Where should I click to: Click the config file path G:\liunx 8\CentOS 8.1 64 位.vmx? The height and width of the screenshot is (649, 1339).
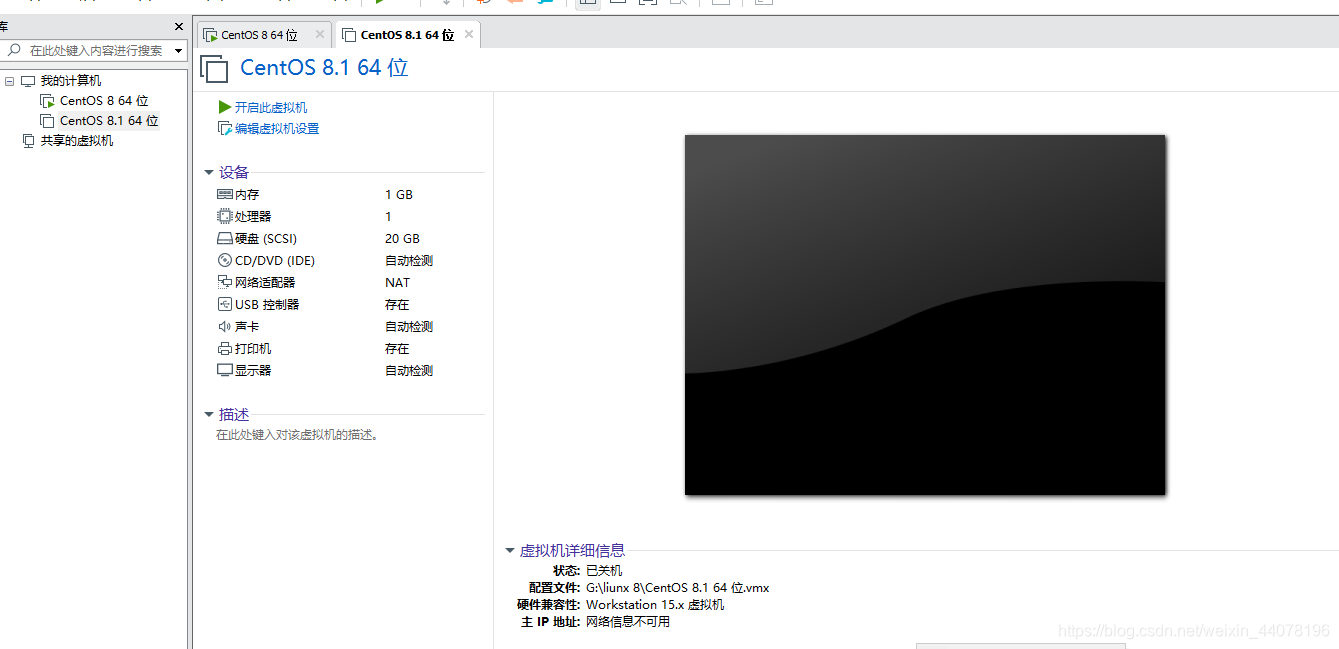(x=678, y=588)
